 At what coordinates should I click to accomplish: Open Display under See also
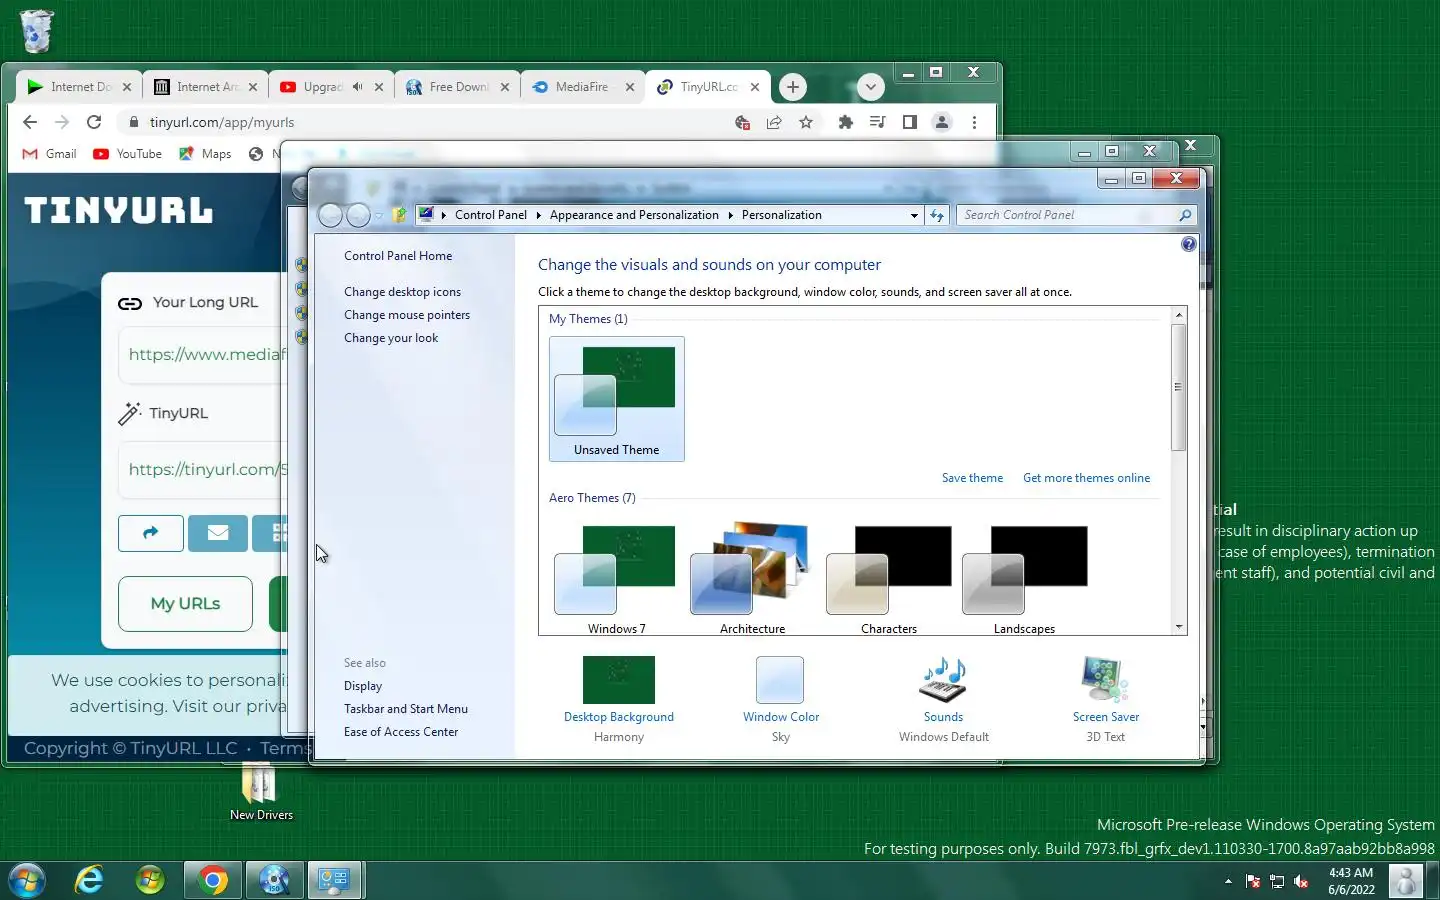[x=363, y=686]
